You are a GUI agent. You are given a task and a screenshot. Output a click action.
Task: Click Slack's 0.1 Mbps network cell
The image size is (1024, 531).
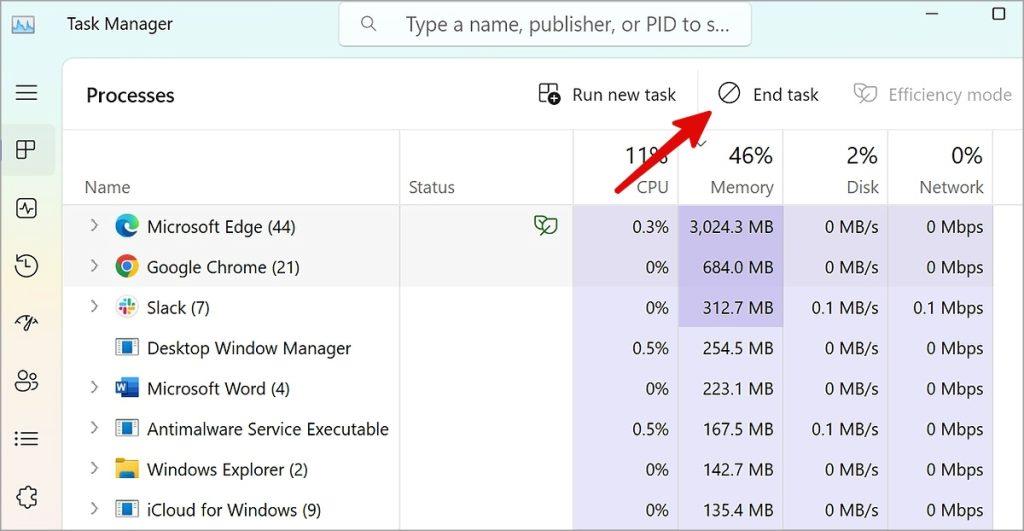(x=940, y=307)
